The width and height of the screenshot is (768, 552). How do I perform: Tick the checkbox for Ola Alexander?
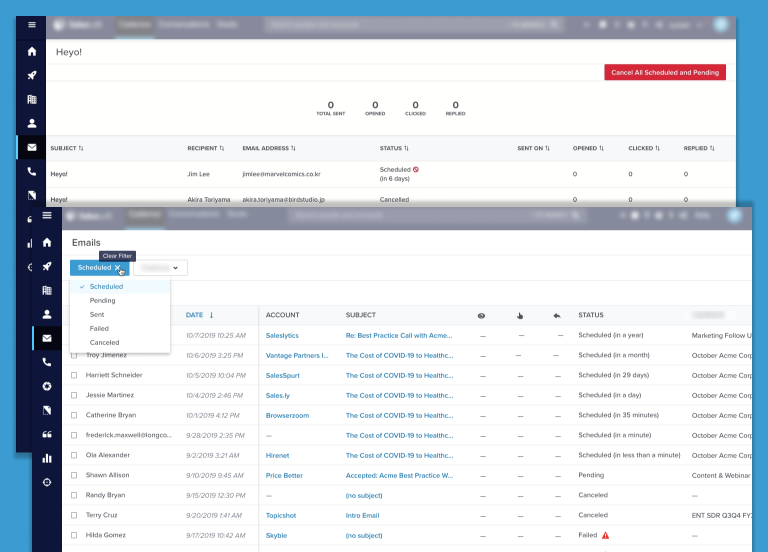tap(74, 456)
